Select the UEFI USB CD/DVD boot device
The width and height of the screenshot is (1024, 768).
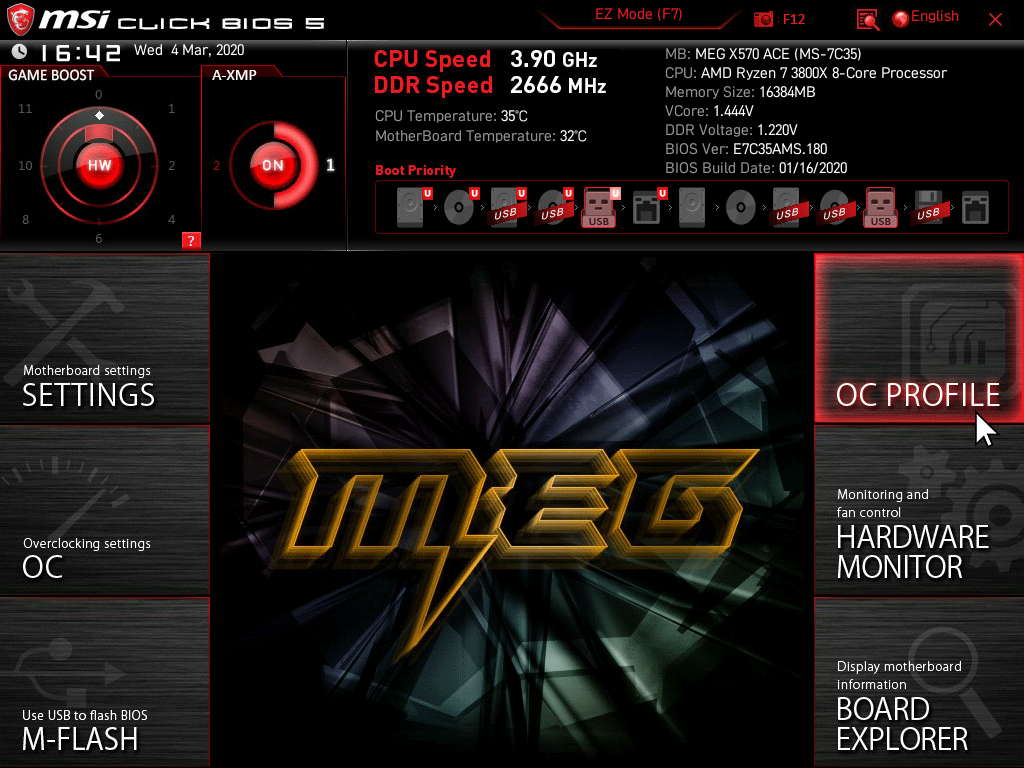pyautogui.click(x=555, y=208)
